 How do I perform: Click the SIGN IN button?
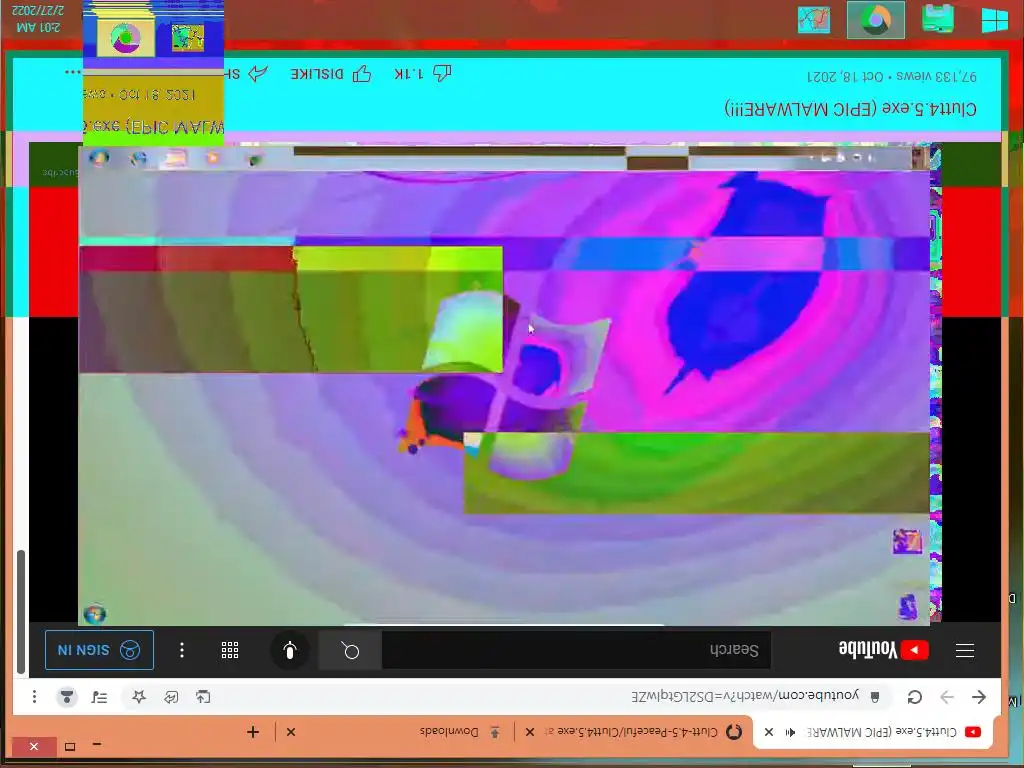(x=99, y=650)
